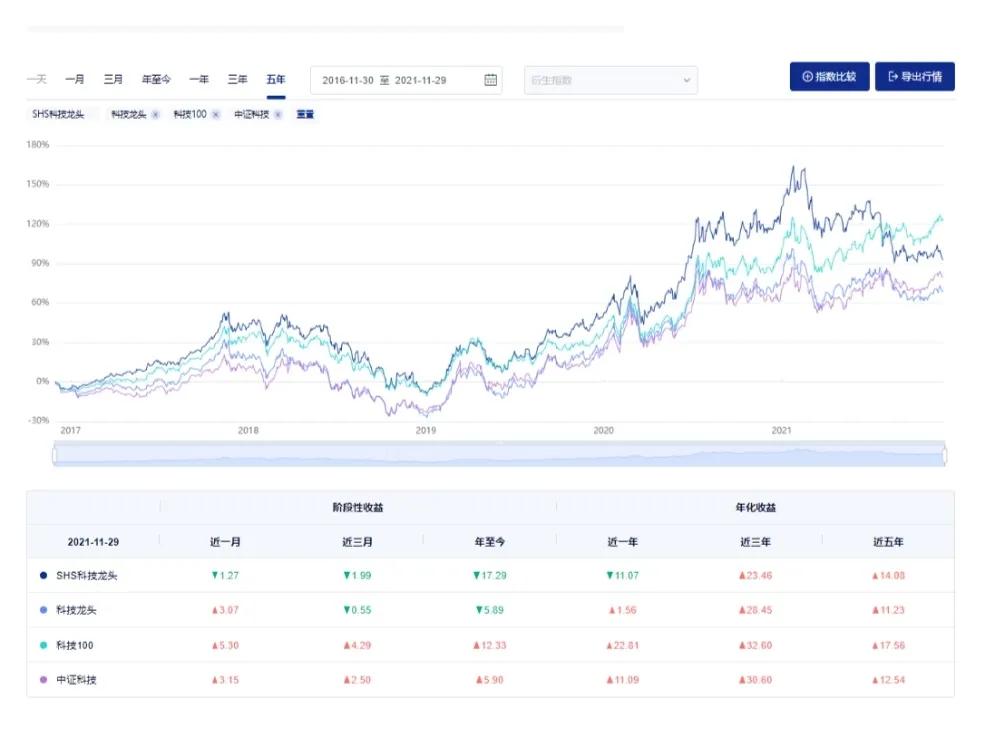Switch to the 三月 time range
The width and height of the screenshot is (987, 736).
tap(113, 79)
